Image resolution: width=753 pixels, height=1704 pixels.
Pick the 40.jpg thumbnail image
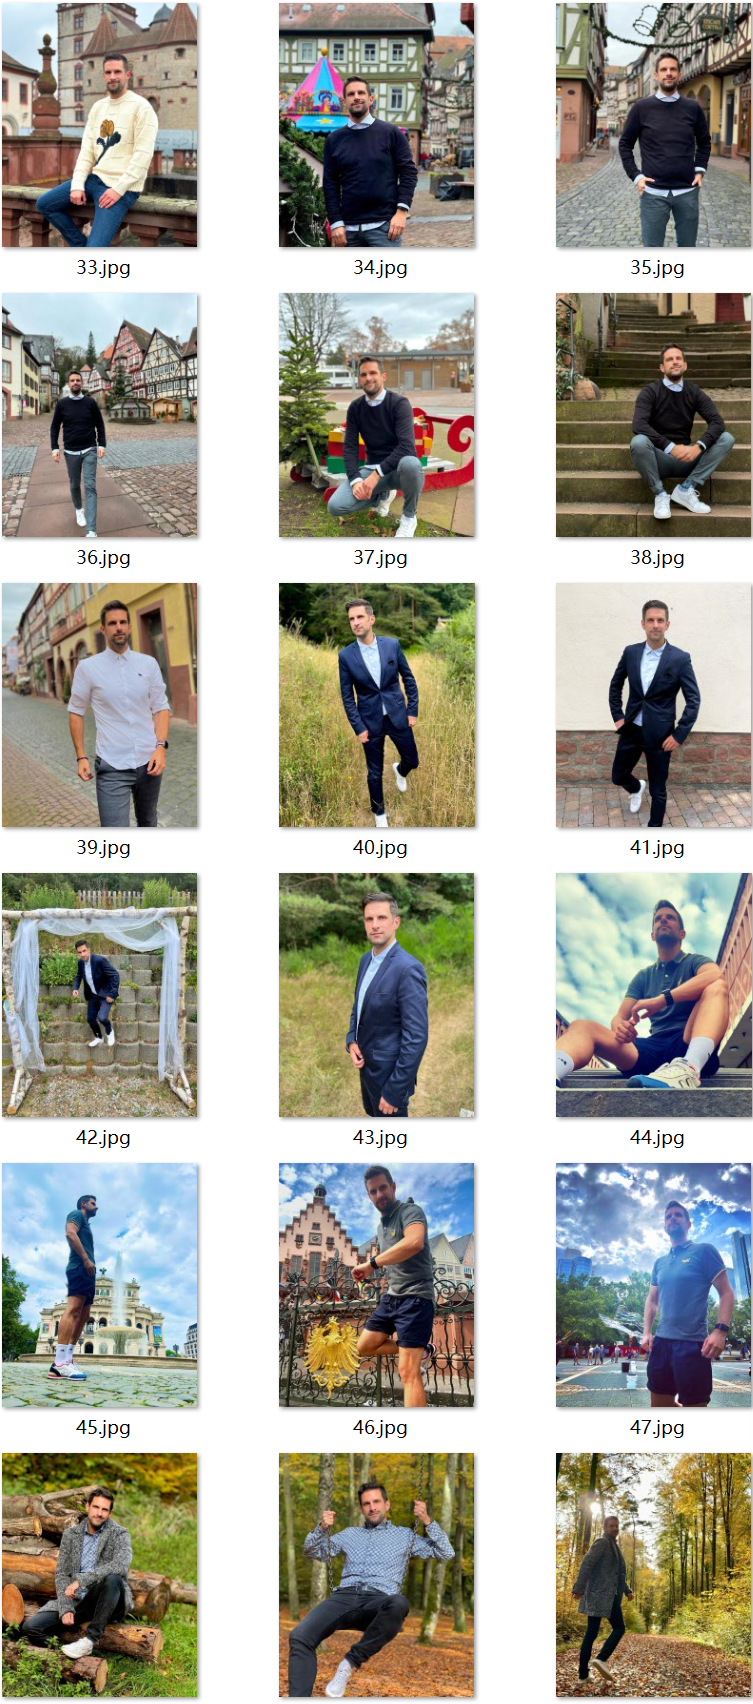pos(377,705)
